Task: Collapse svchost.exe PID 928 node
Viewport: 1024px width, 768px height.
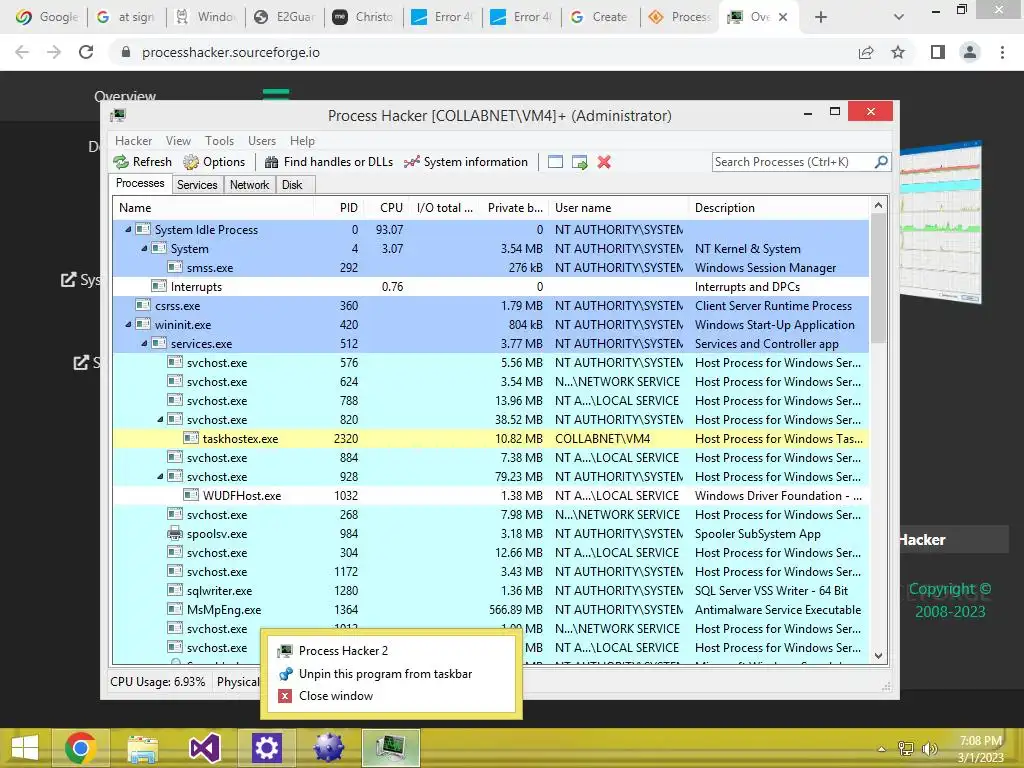Action: click(x=160, y=477)
